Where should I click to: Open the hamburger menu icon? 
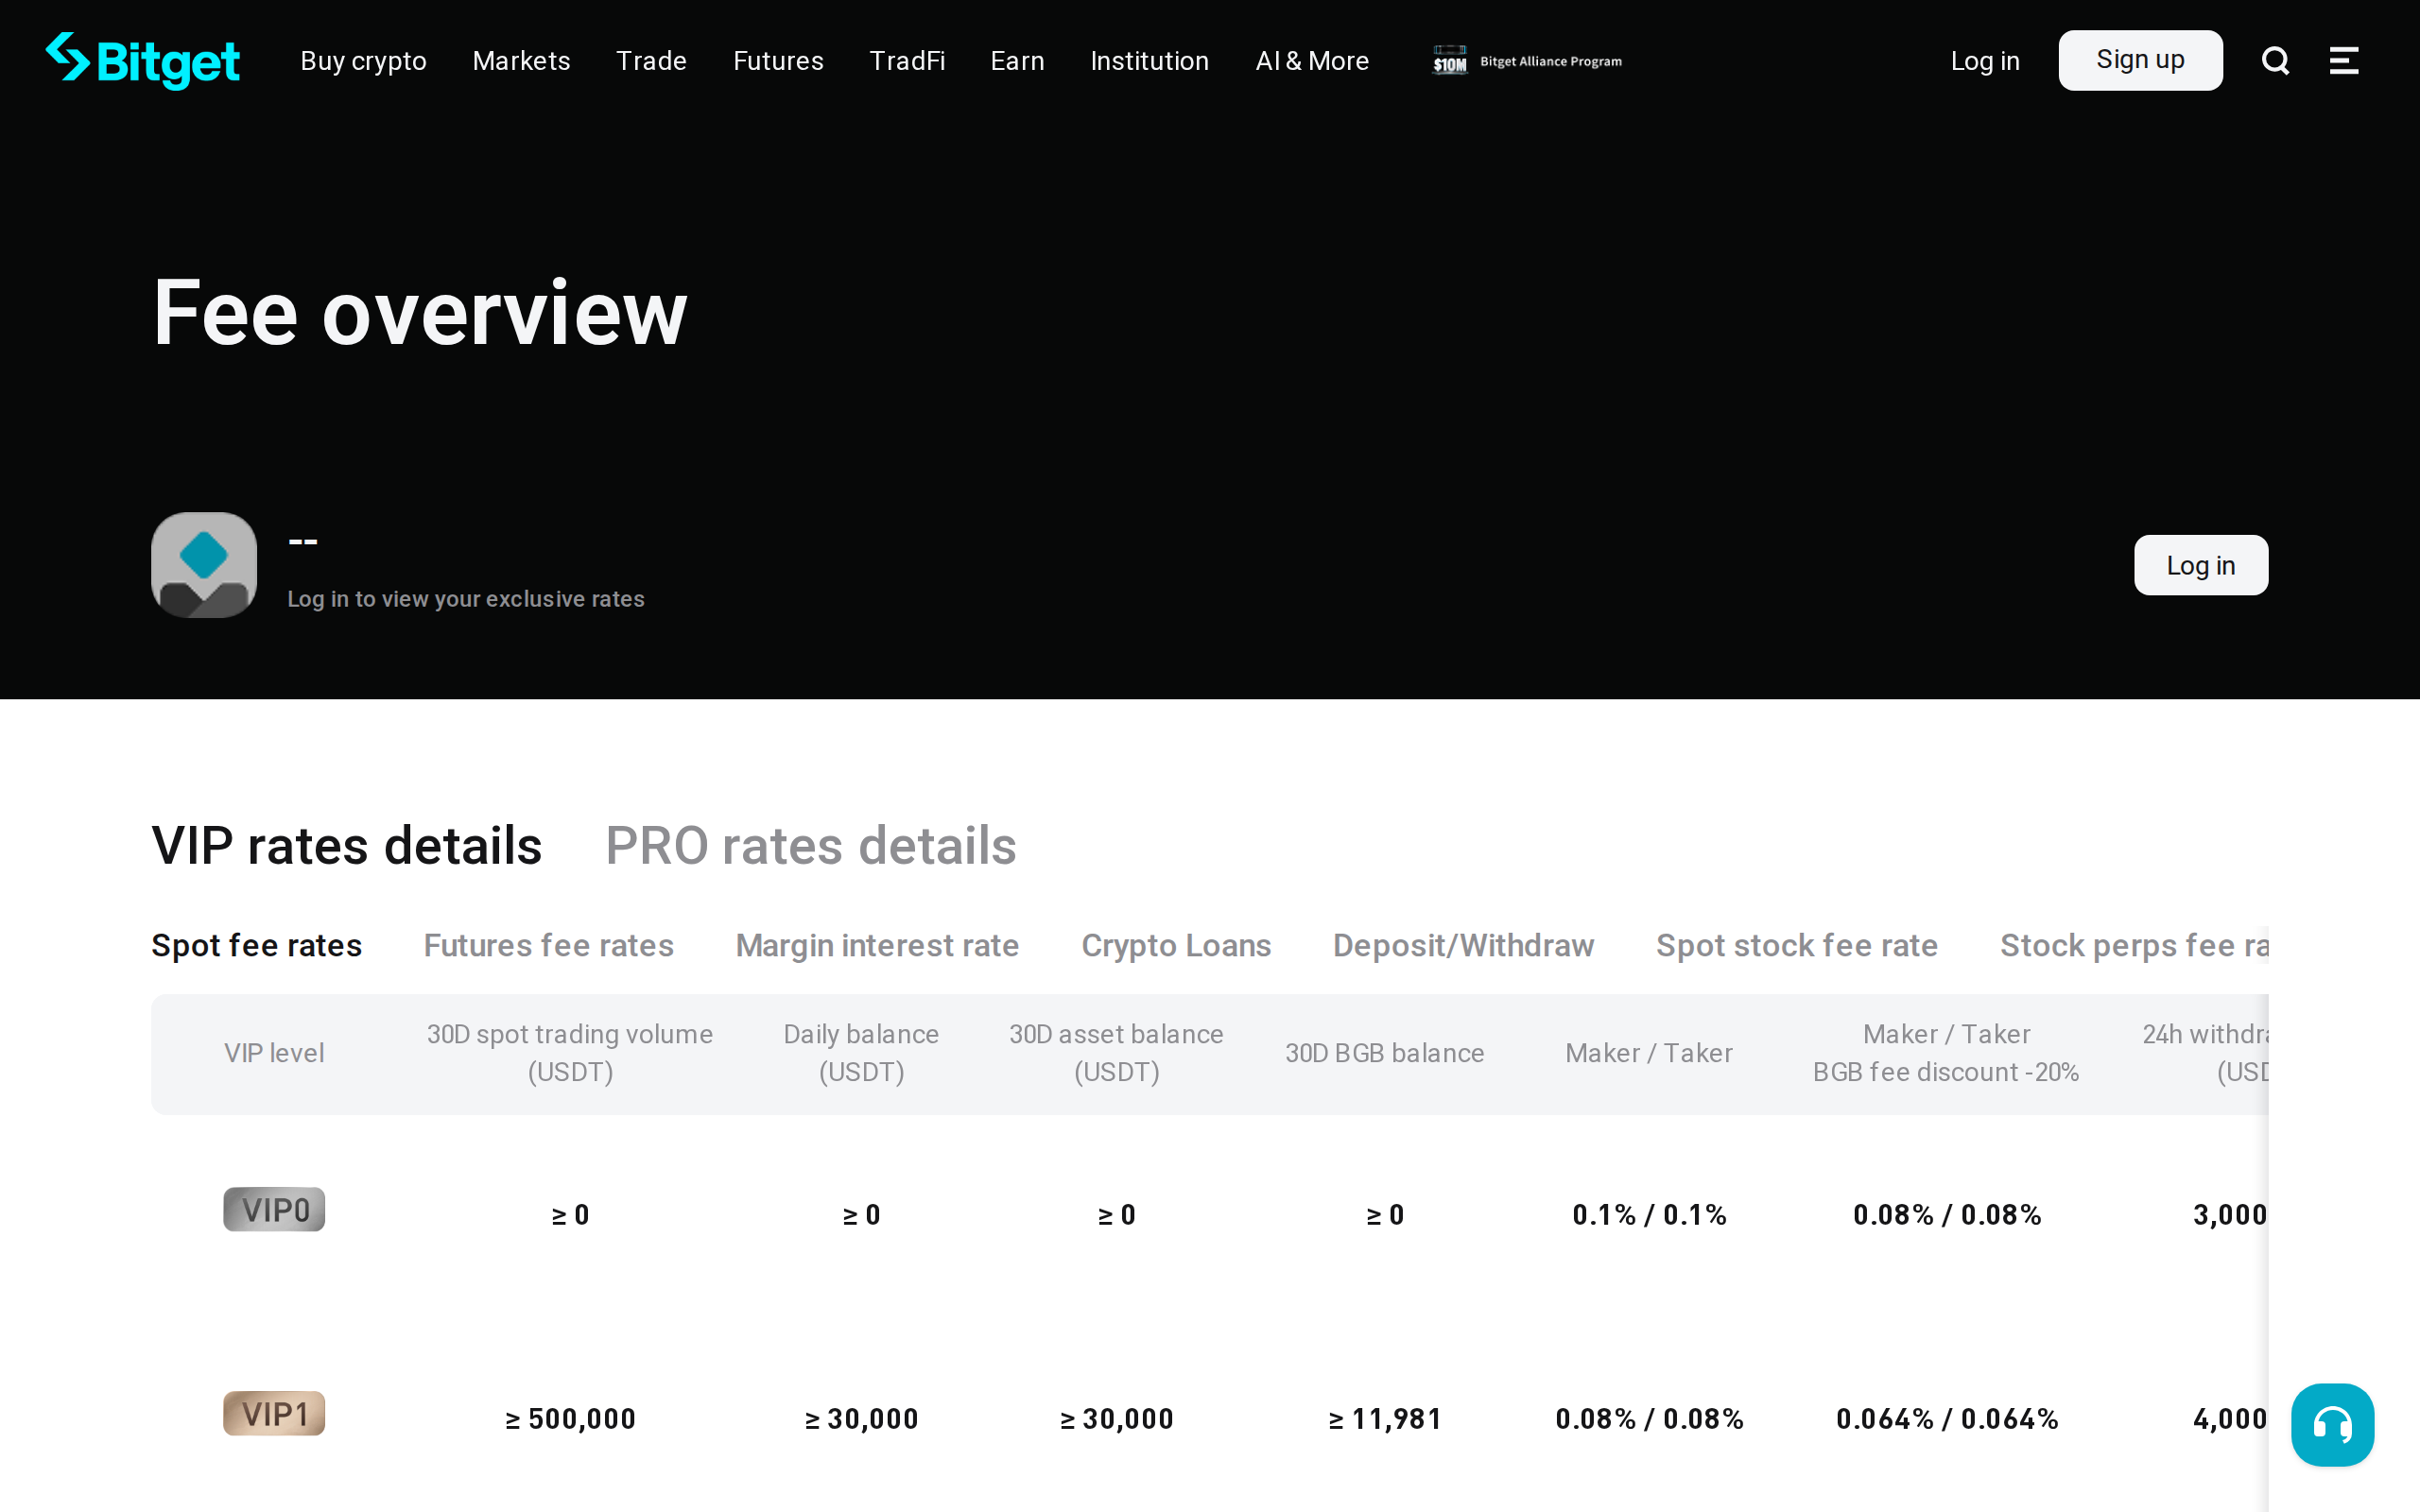pyautogui.click(x=2344, y=61)
